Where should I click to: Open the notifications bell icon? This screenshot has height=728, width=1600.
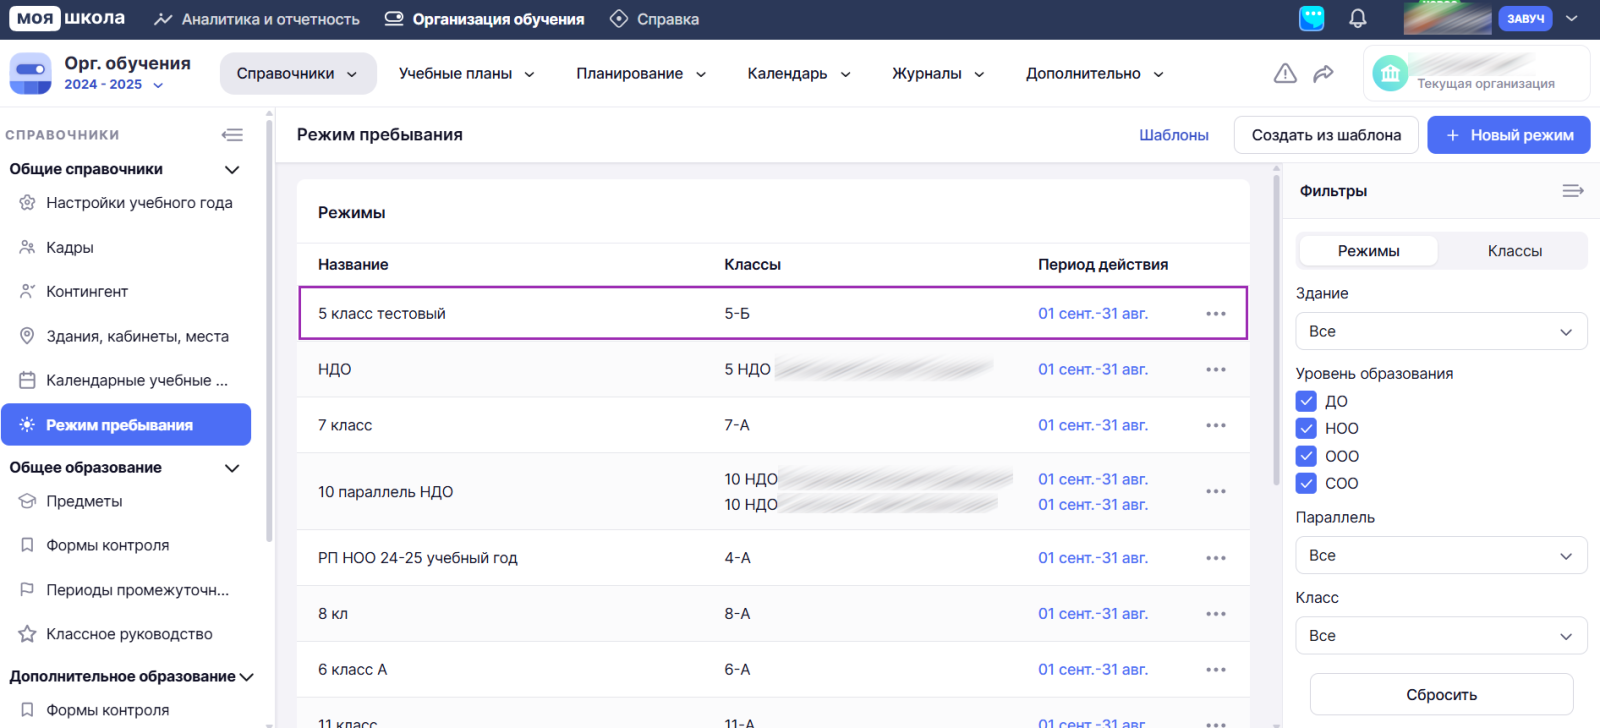[1357, 19]
